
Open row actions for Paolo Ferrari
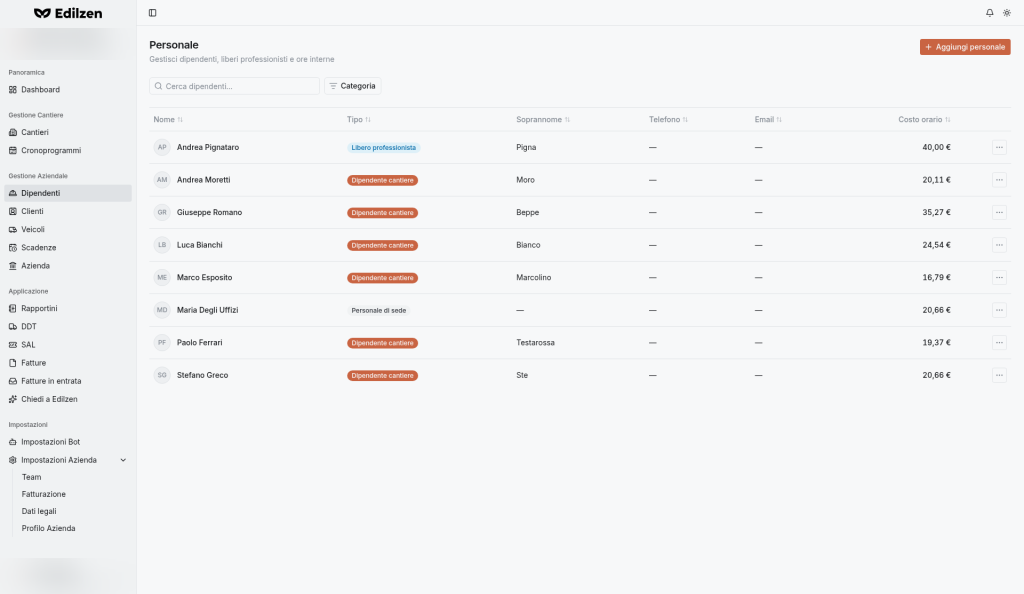click(x=999, y=343)
